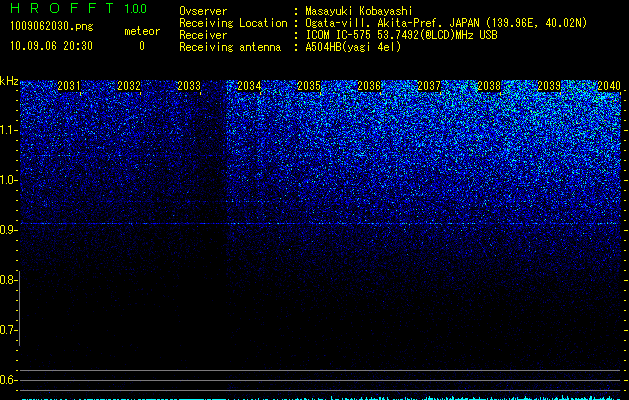The image size is (629, 400).
Task: Click time marker 2039 on the spectrogram
Action: point(549,86)
